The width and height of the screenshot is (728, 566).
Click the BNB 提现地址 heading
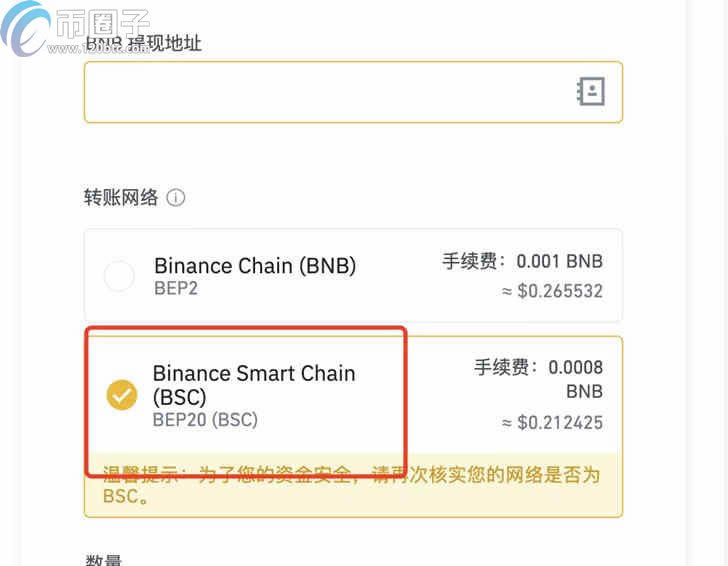pyautogui.click(x=143, y=43)
